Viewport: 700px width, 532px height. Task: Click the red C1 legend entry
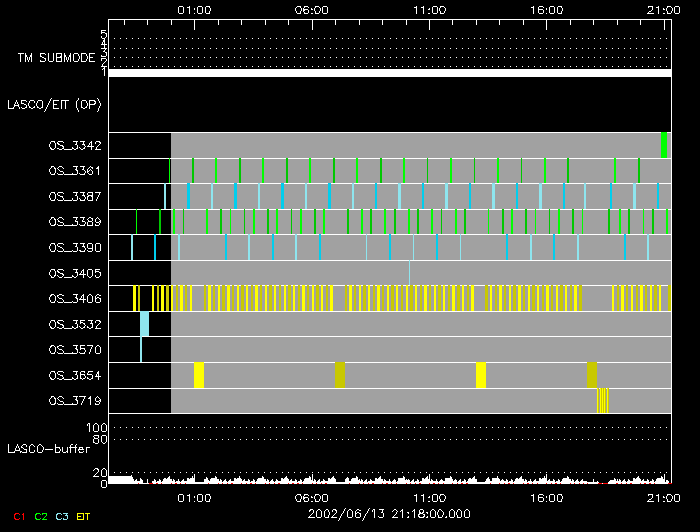[x=14, y=516]
